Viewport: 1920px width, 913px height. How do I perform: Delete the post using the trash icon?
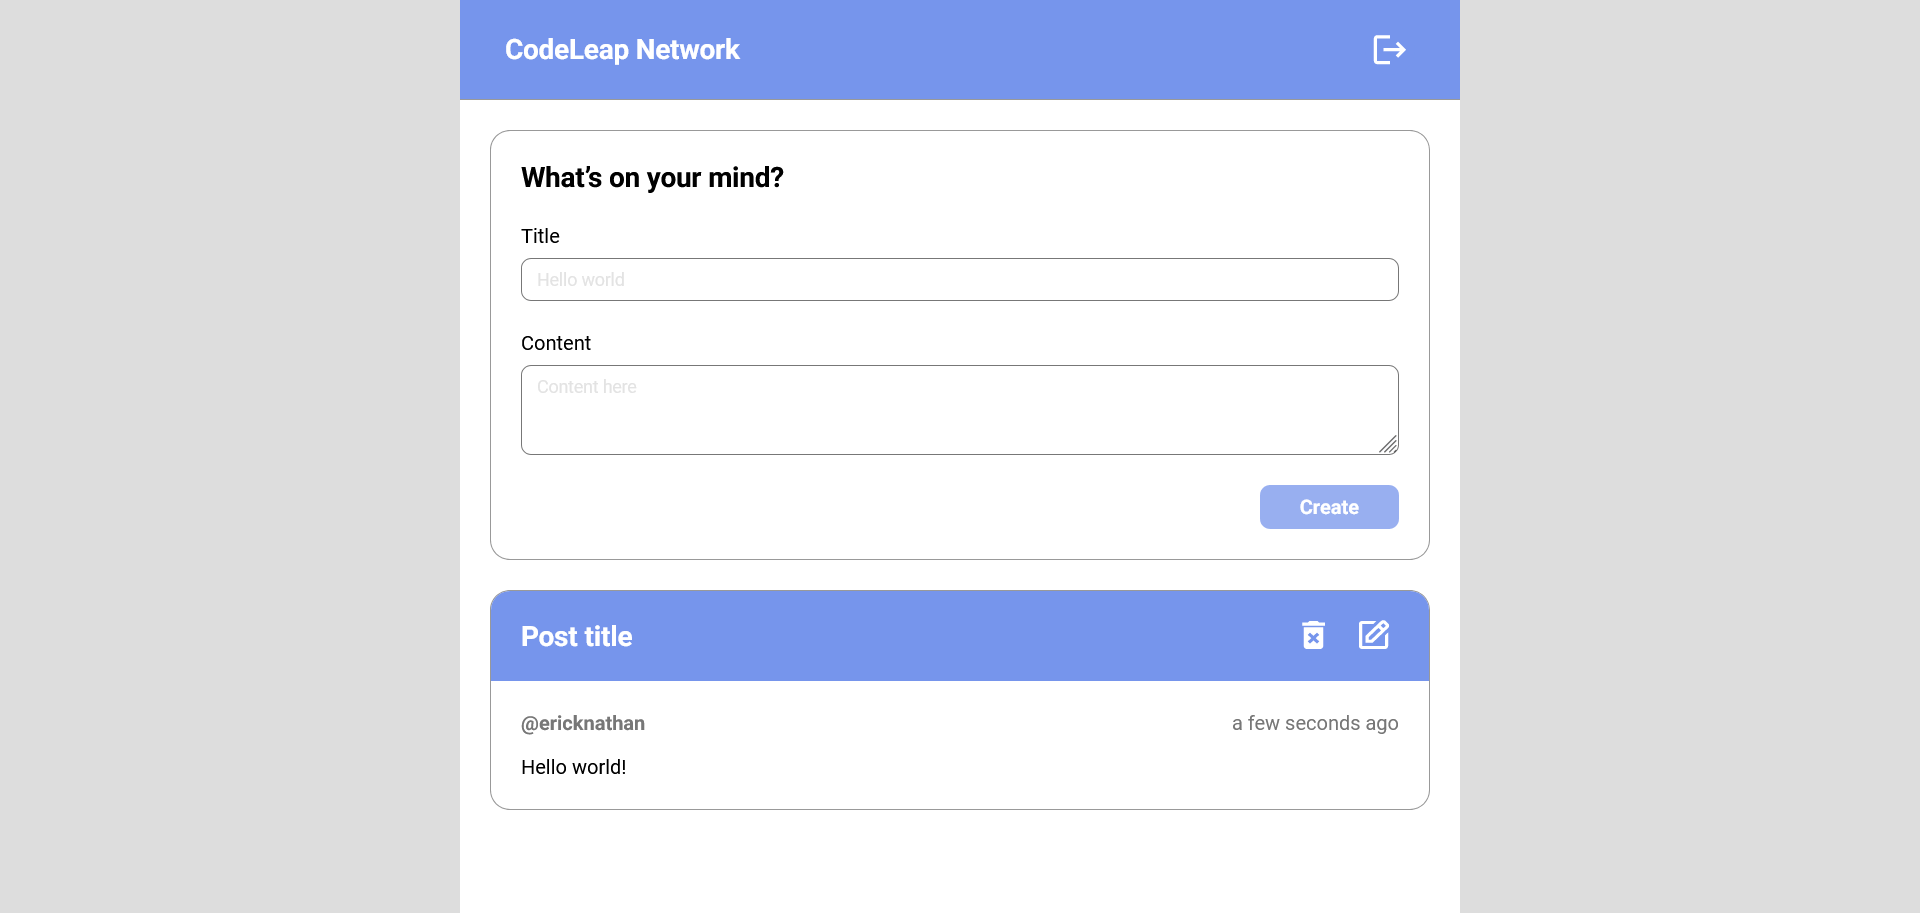(1313, 635)
